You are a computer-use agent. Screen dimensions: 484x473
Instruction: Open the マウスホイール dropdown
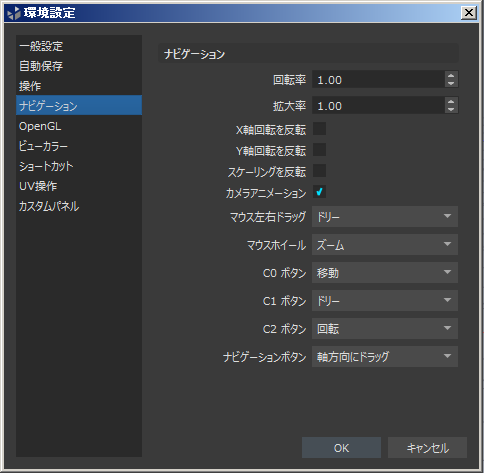[x=385, y=245]
